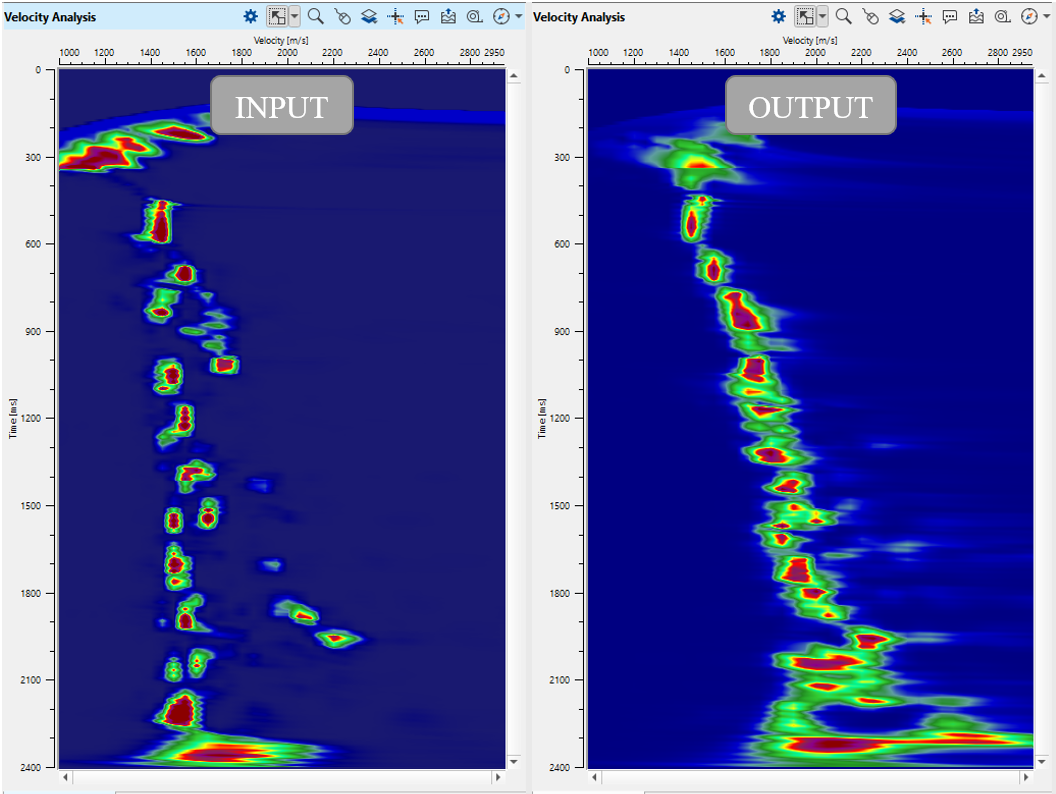This screenshot has width=1056, height=794.
Task: Click the compass navigation icon in right panel
Action: point(1029,16)
